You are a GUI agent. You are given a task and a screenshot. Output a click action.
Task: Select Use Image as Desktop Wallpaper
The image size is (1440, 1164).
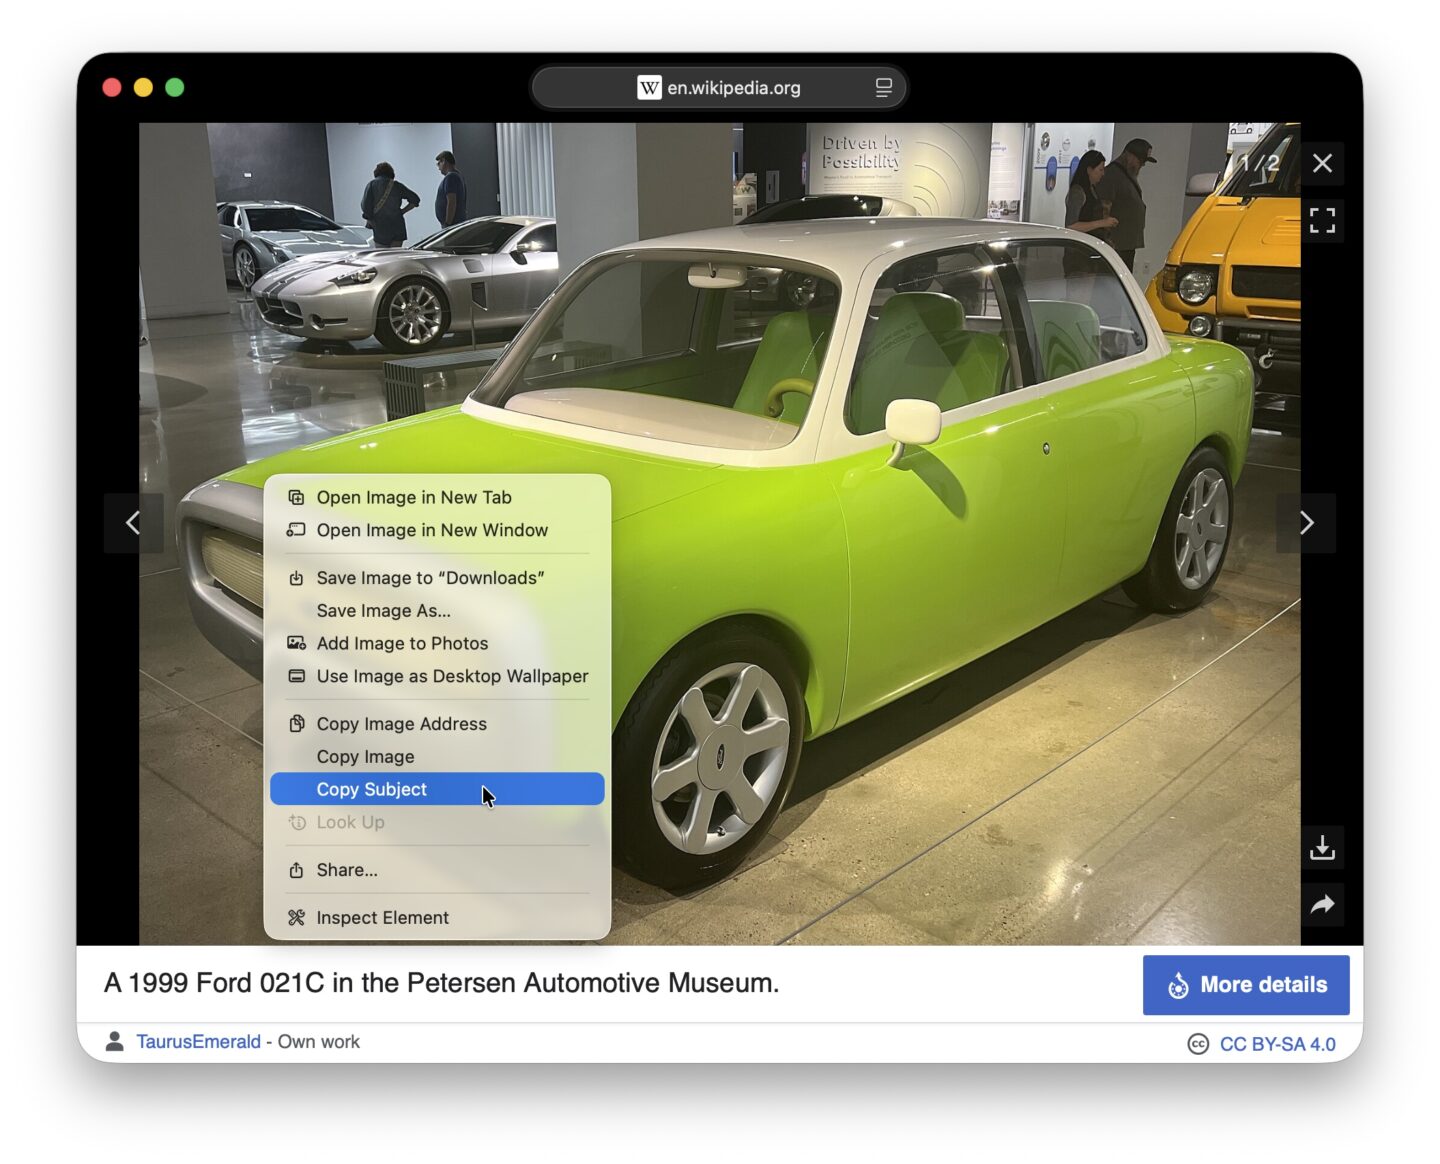click(437, 677)
